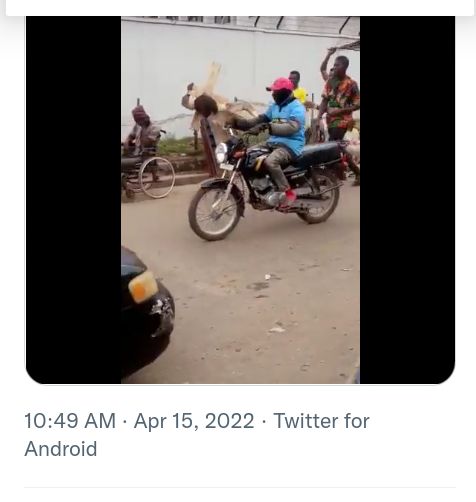Click the Apr 15, 2022 date

coord(194,421)
